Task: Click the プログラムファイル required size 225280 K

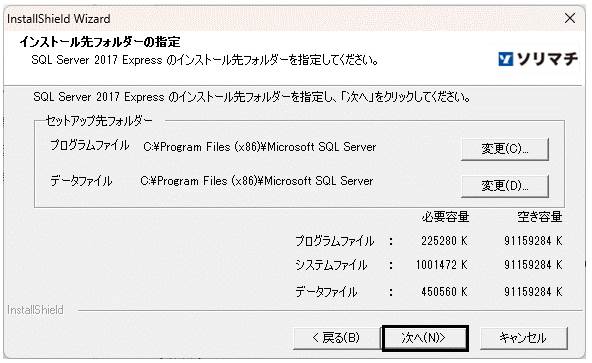Action: tap(444, 241)
